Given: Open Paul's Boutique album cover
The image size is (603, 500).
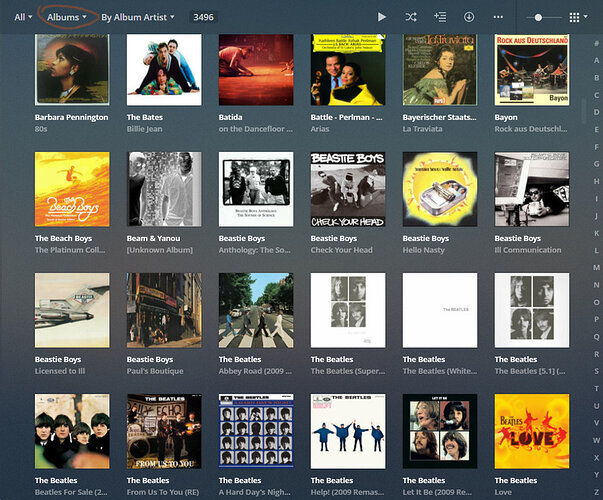Looking at the screenshot, I should 164,310.
